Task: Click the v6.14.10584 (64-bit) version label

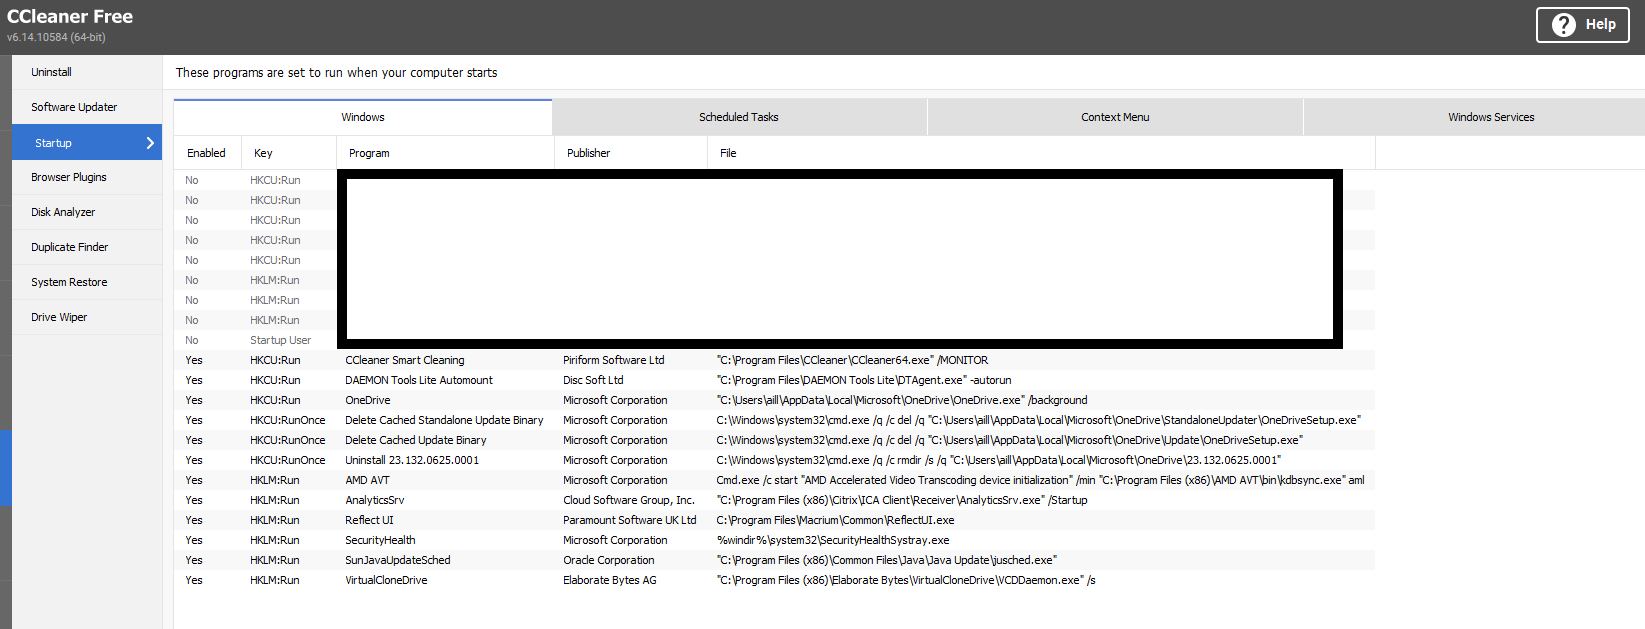Action: click(x=56, y=37)
